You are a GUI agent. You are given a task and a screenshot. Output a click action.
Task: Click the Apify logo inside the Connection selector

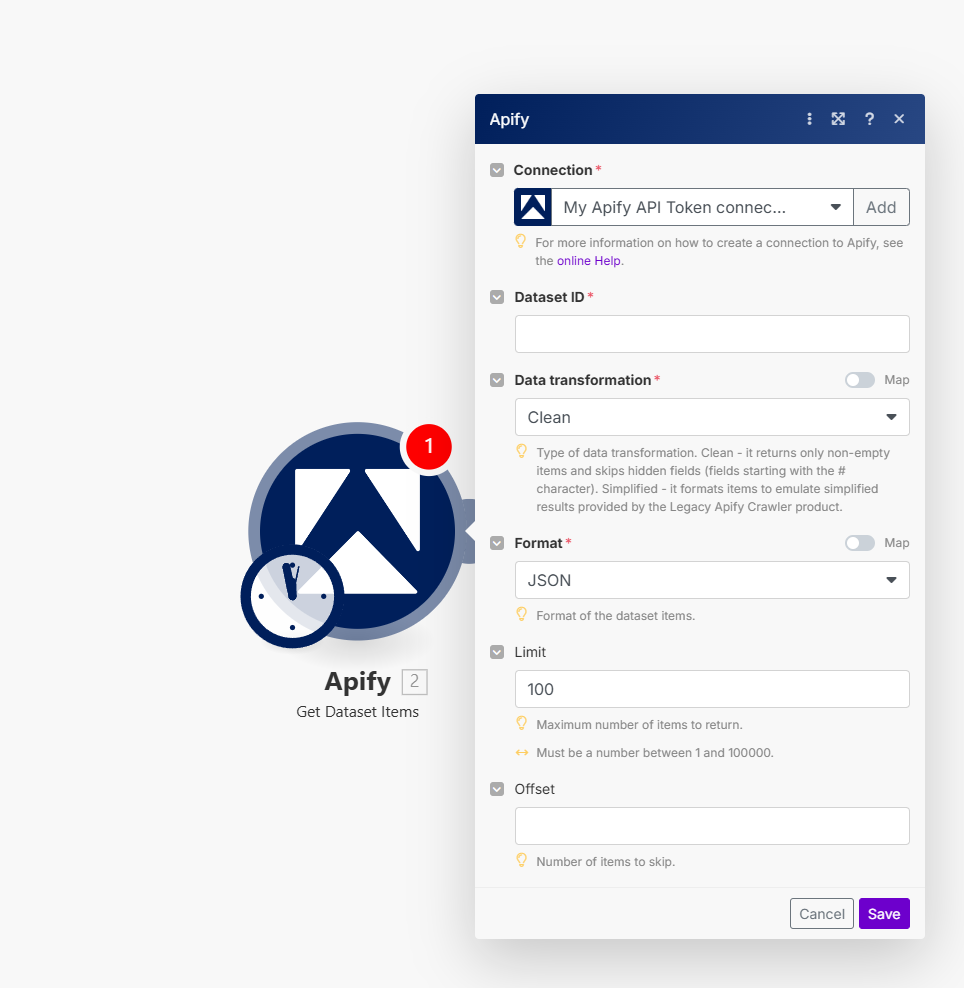(532, 207)
